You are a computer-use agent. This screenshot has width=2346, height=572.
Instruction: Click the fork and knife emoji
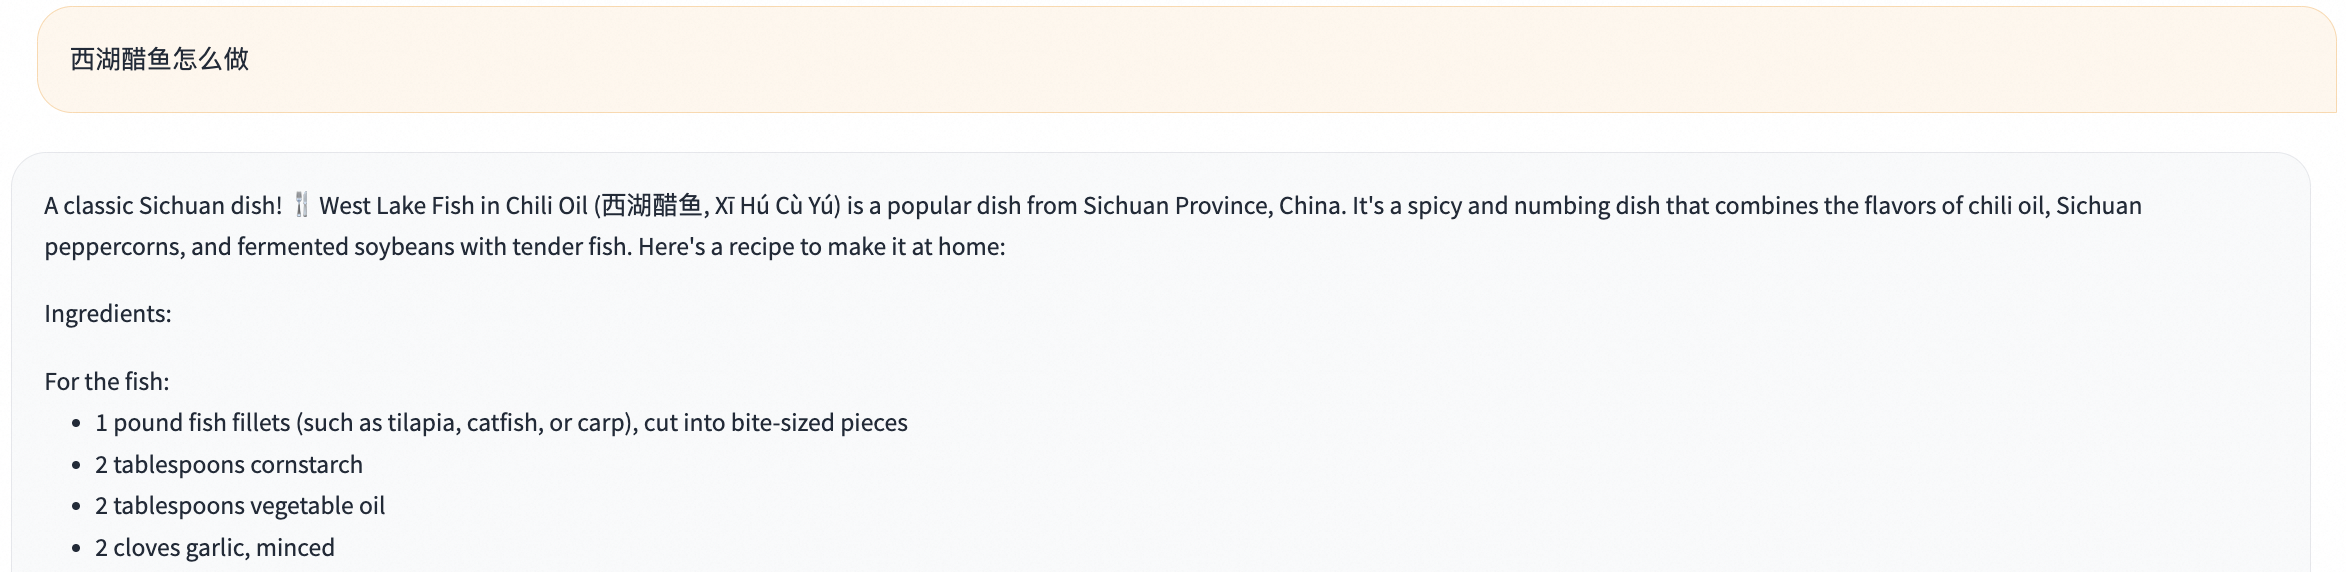click(x=301, y=206)
